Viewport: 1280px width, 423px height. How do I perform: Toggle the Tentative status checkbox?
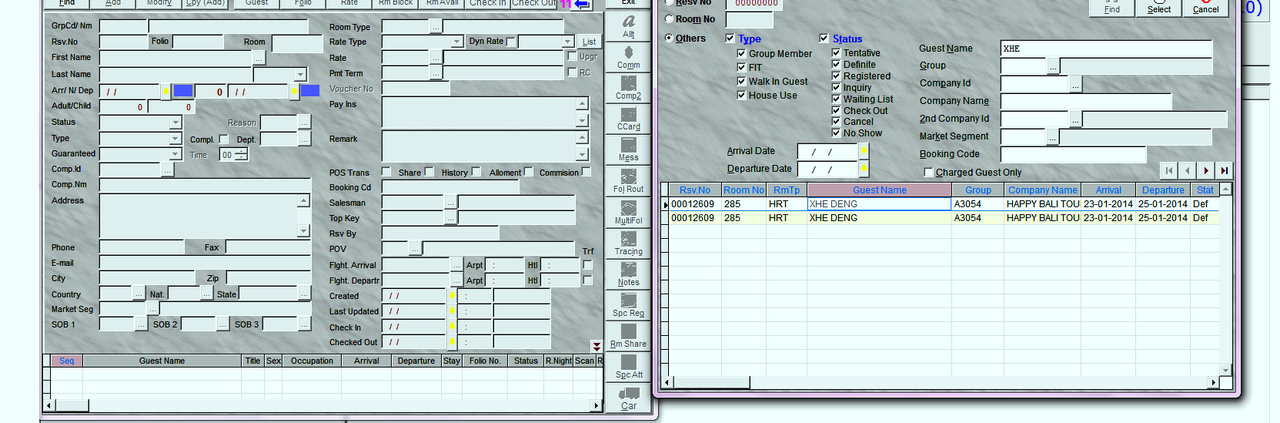(836, 53)
